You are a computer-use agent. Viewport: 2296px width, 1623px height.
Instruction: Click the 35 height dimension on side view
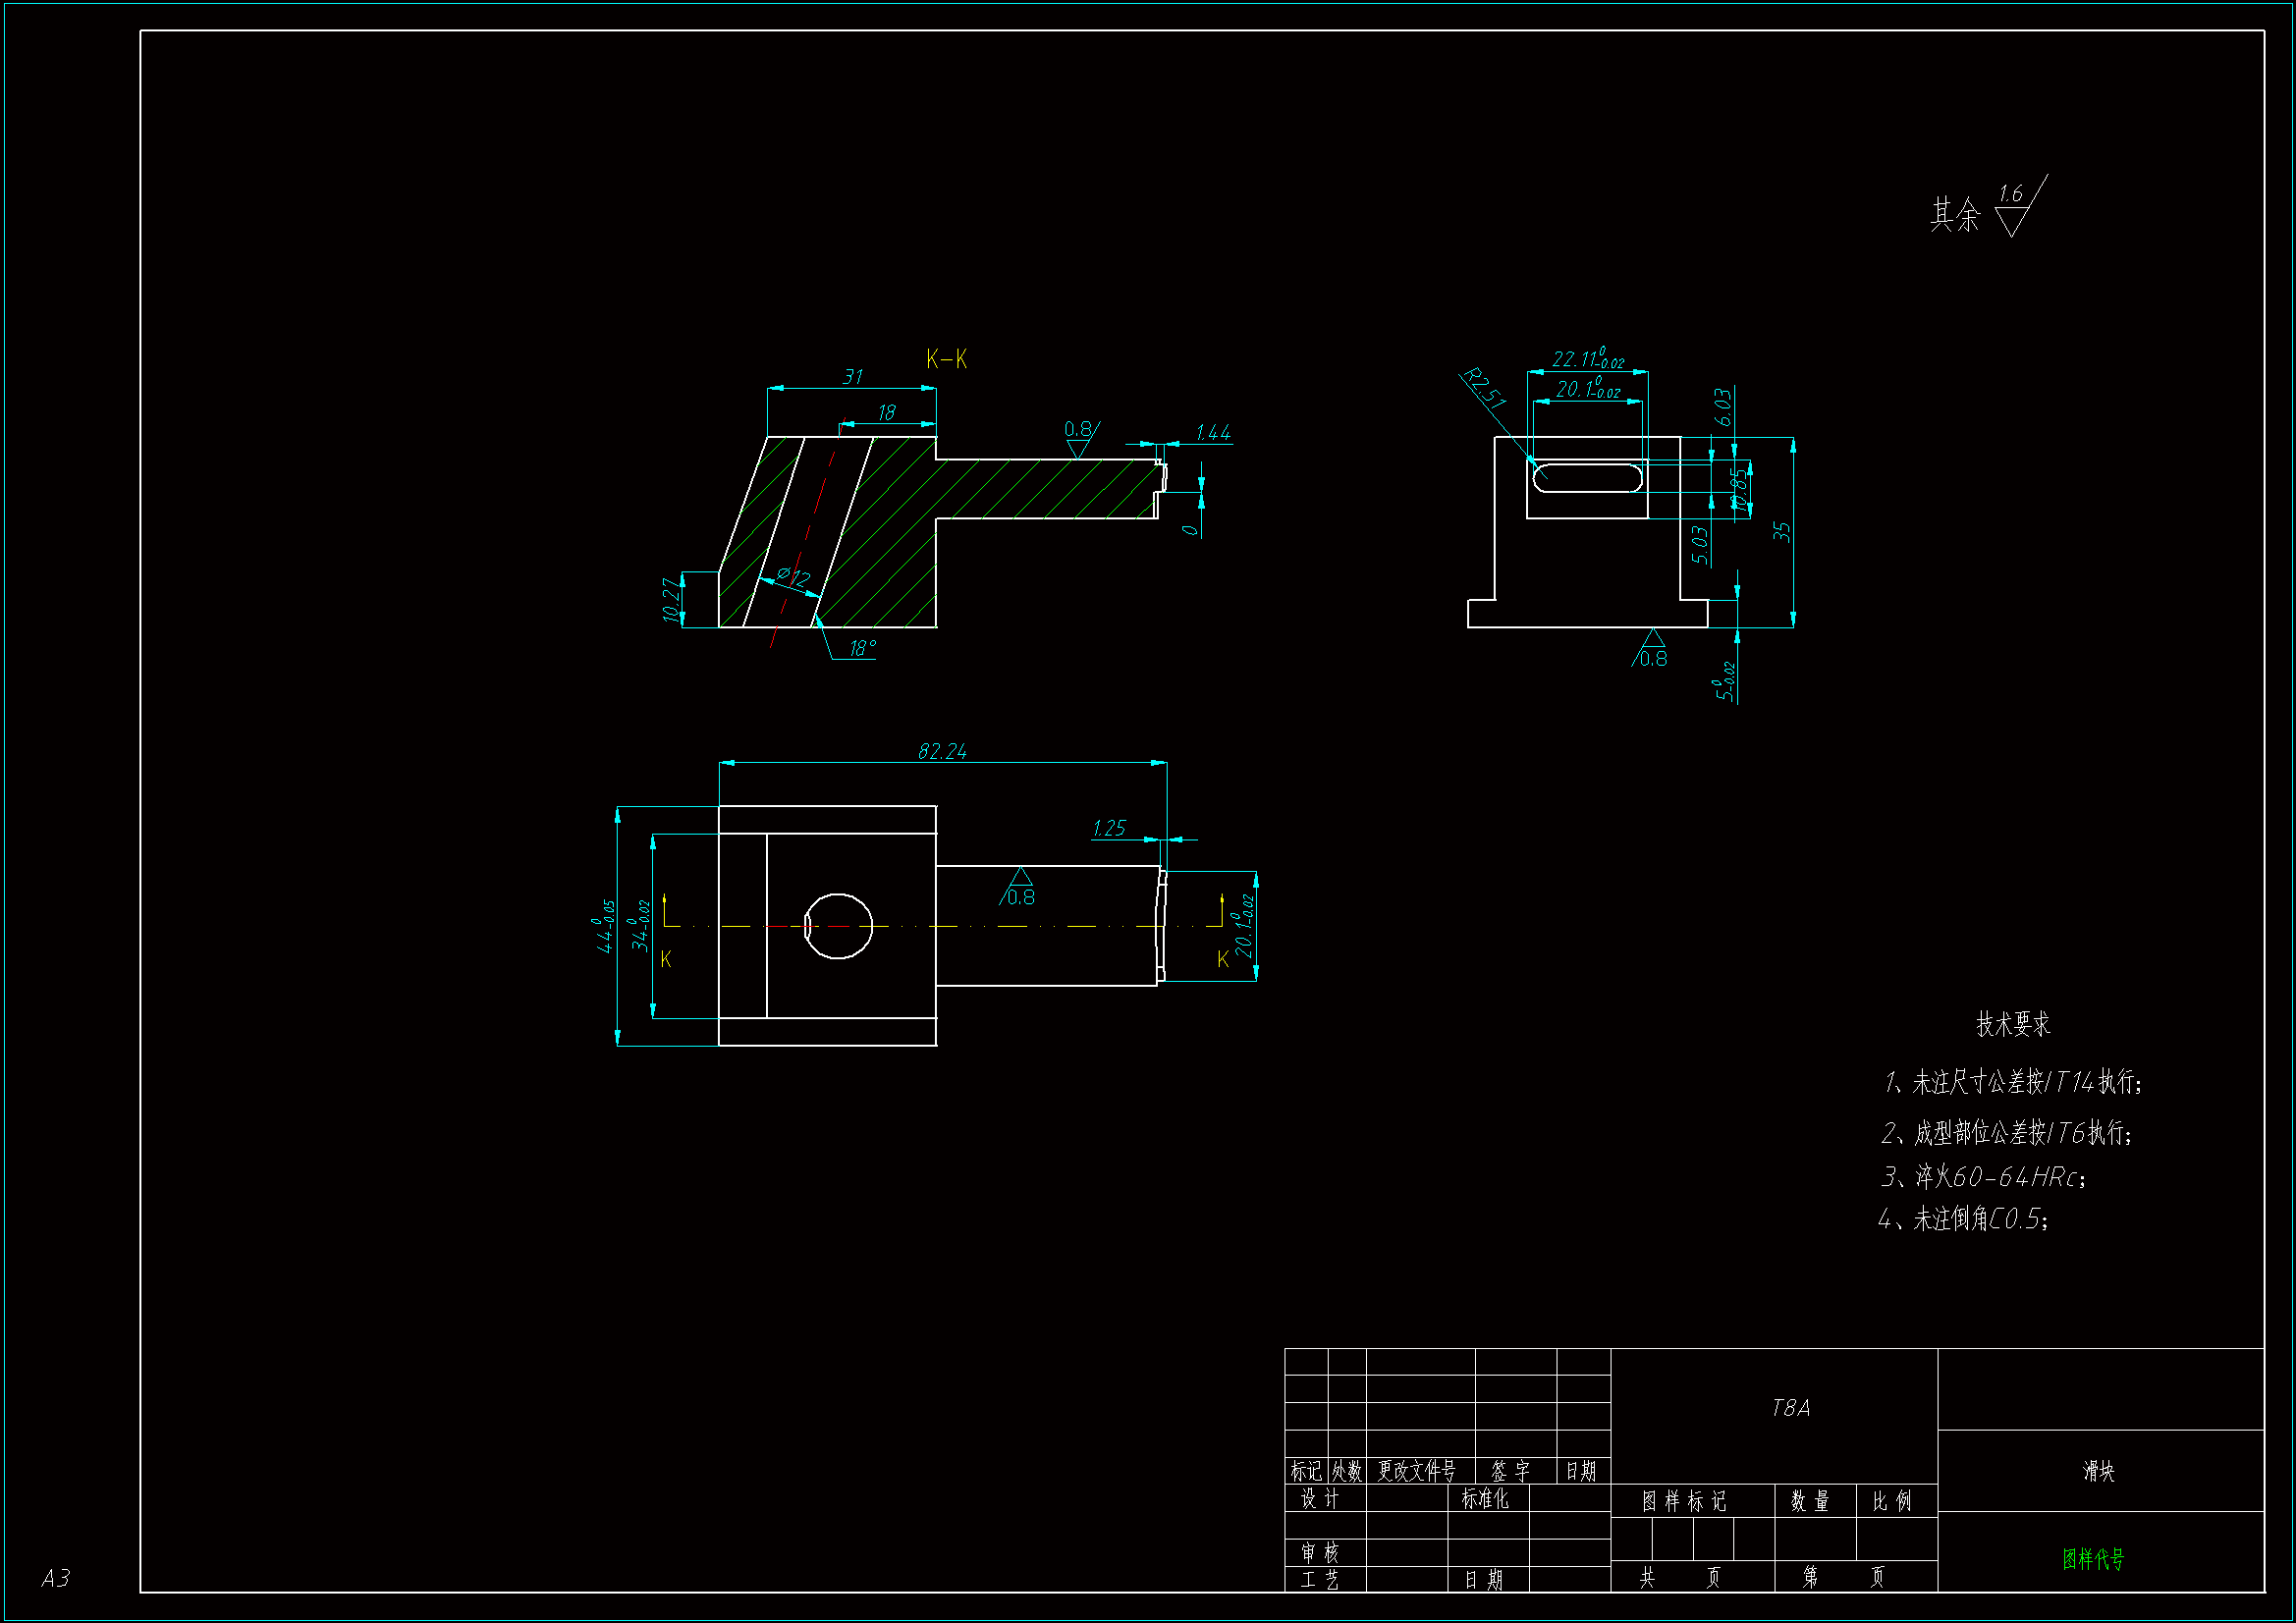(x=1782, y=531)
